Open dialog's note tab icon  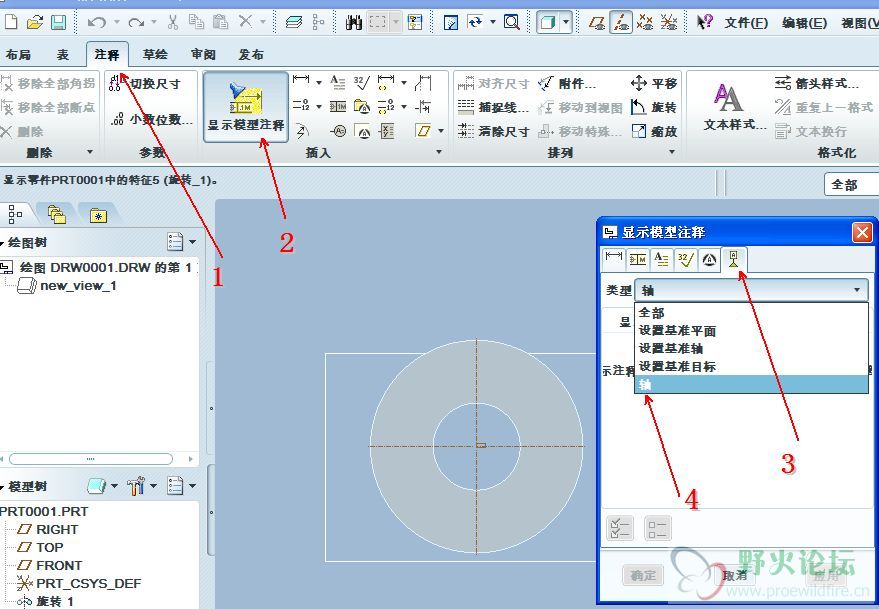click(661, 259)
